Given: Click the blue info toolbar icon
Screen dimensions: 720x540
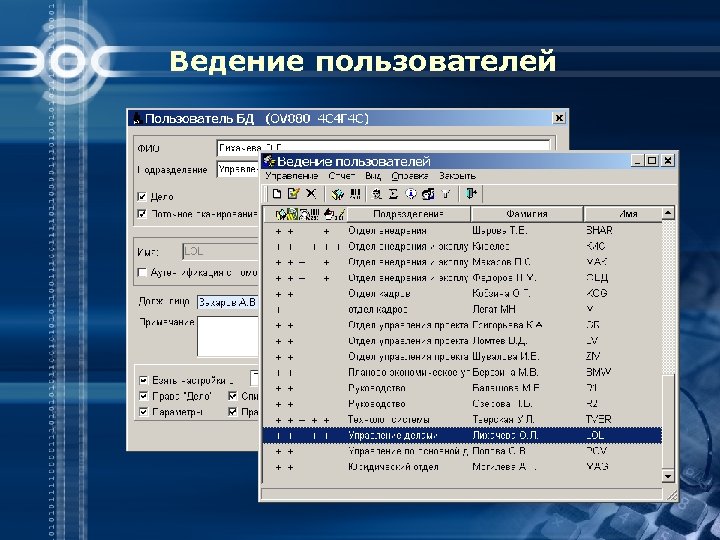Looking at the screenshot, I should tap(411, 194).
